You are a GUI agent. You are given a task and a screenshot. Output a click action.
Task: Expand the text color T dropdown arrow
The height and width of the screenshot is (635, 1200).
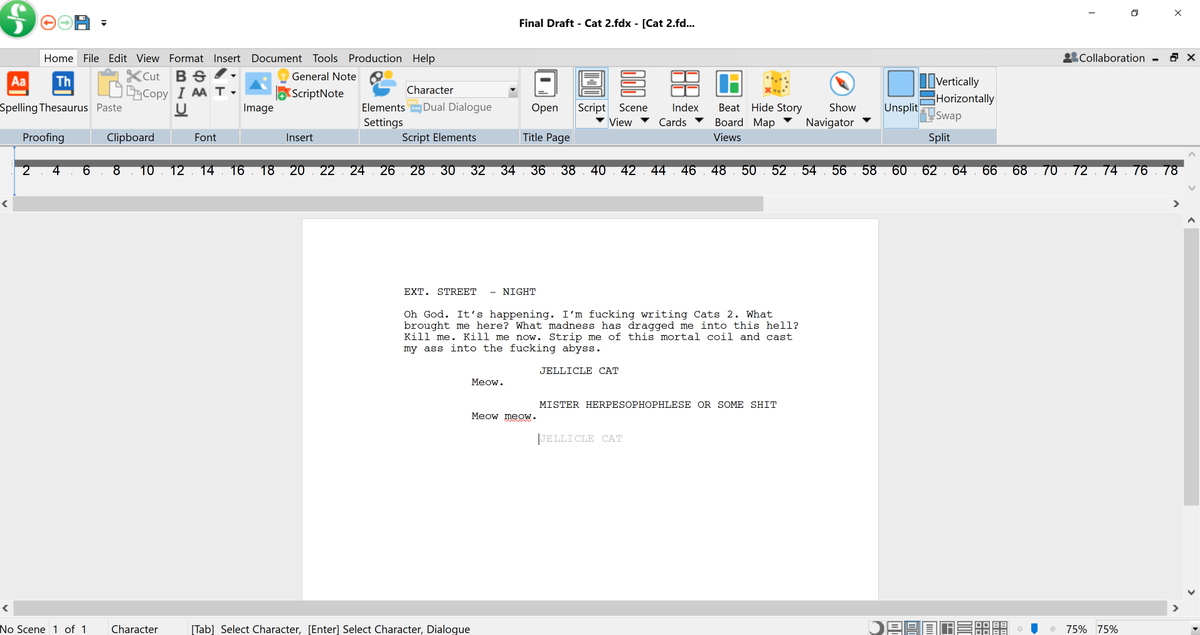pos(232,93)
